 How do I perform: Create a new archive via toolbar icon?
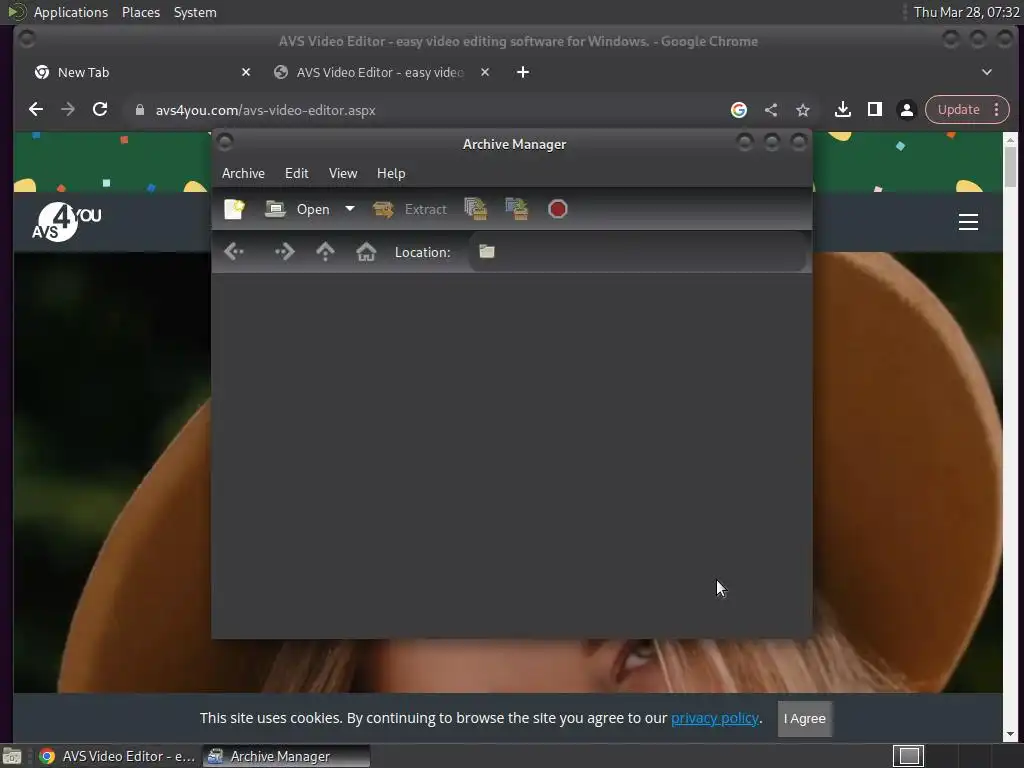(234, 209)
